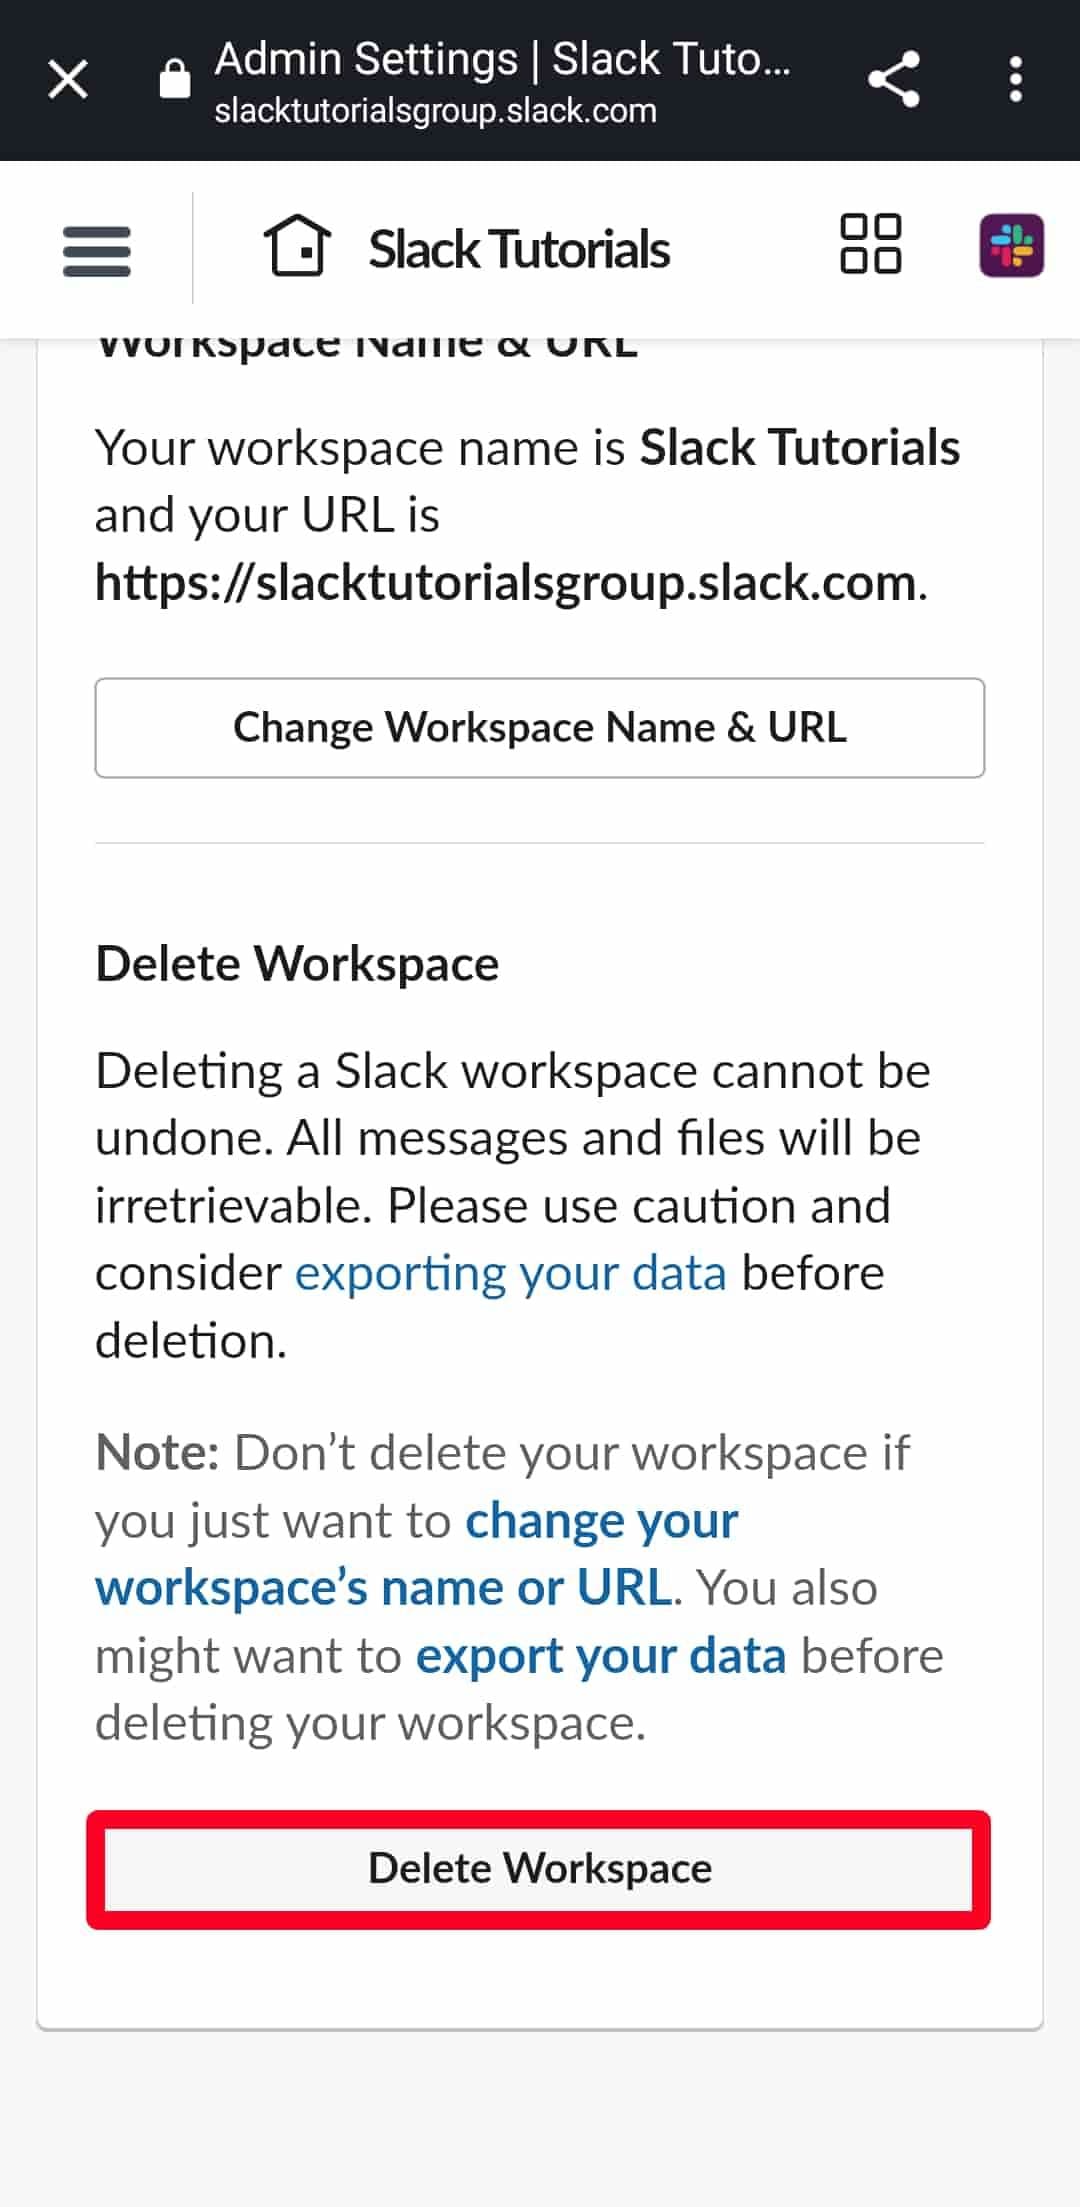The height and width of the screenshot is (2207, 1080).
Task: Share this Admin Settings page
Action: 893,79
